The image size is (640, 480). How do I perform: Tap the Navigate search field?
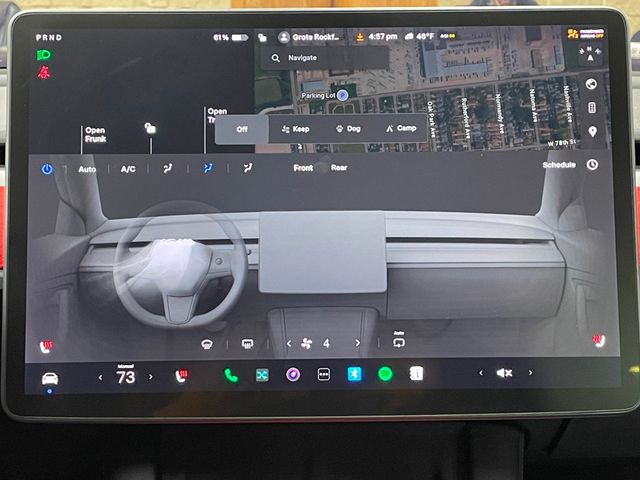324,58
